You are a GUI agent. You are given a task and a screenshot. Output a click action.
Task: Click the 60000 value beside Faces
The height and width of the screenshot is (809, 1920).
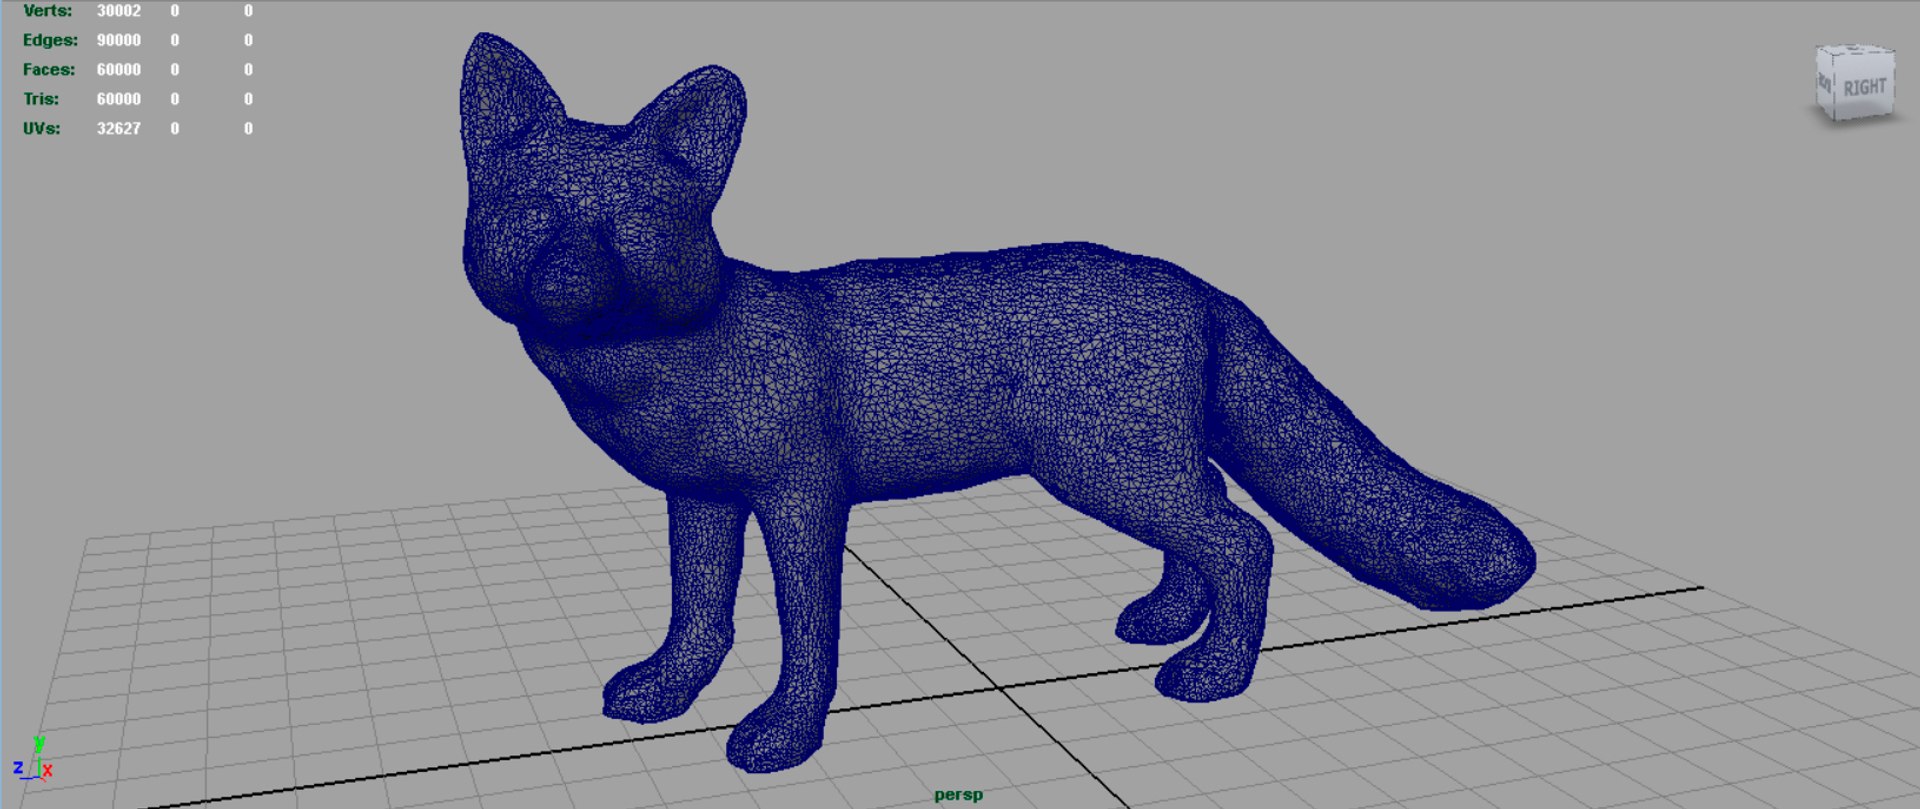tap(119, 69)
